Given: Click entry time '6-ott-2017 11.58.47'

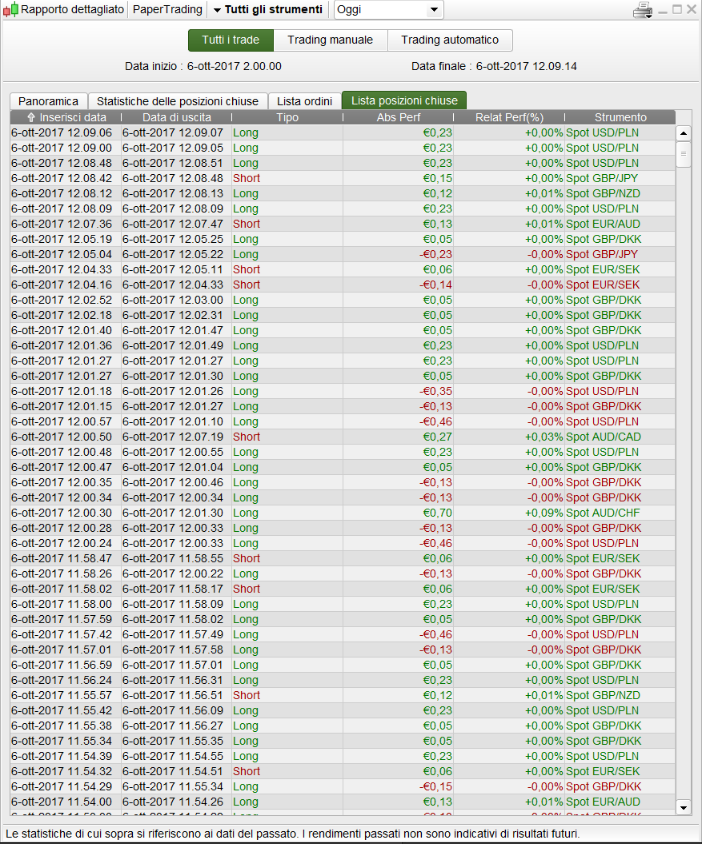Looking at the screenshot, I should point(61,559).
